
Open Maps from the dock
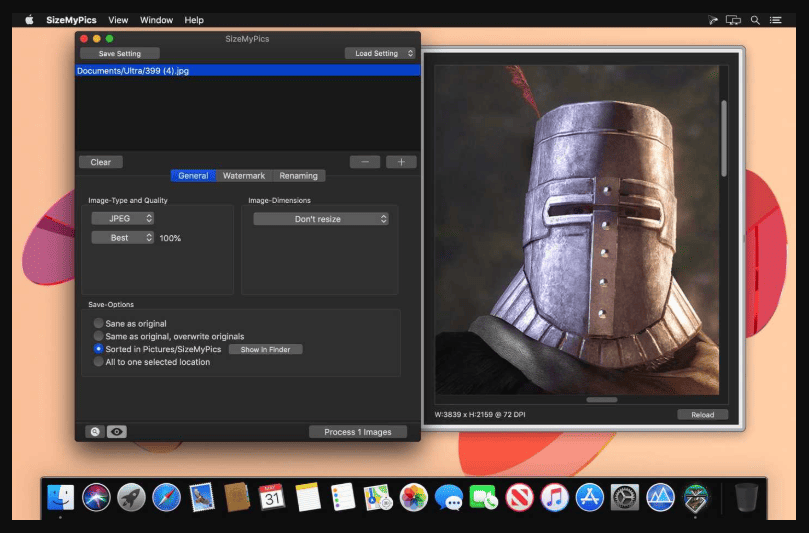click(378, 497)
